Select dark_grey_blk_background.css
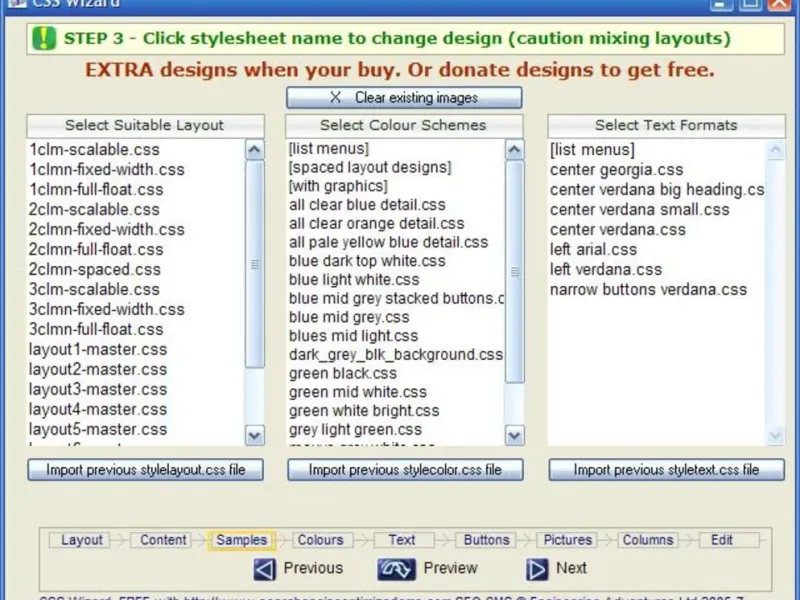 tap(395, 354)
